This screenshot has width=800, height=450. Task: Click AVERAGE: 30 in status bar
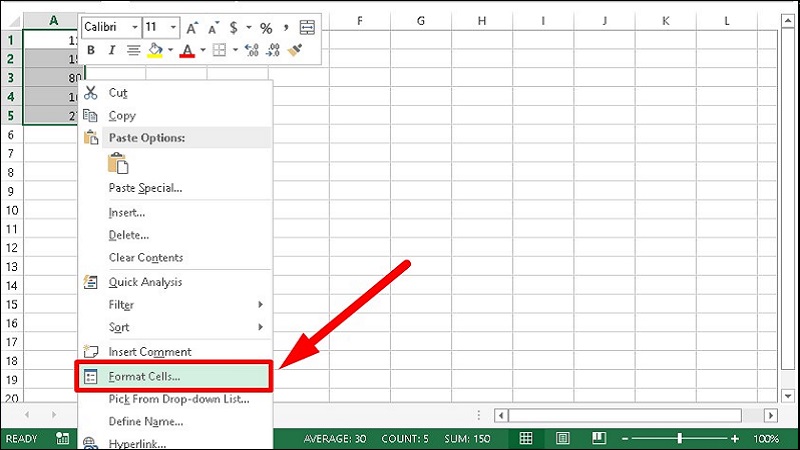click(335, 439)
